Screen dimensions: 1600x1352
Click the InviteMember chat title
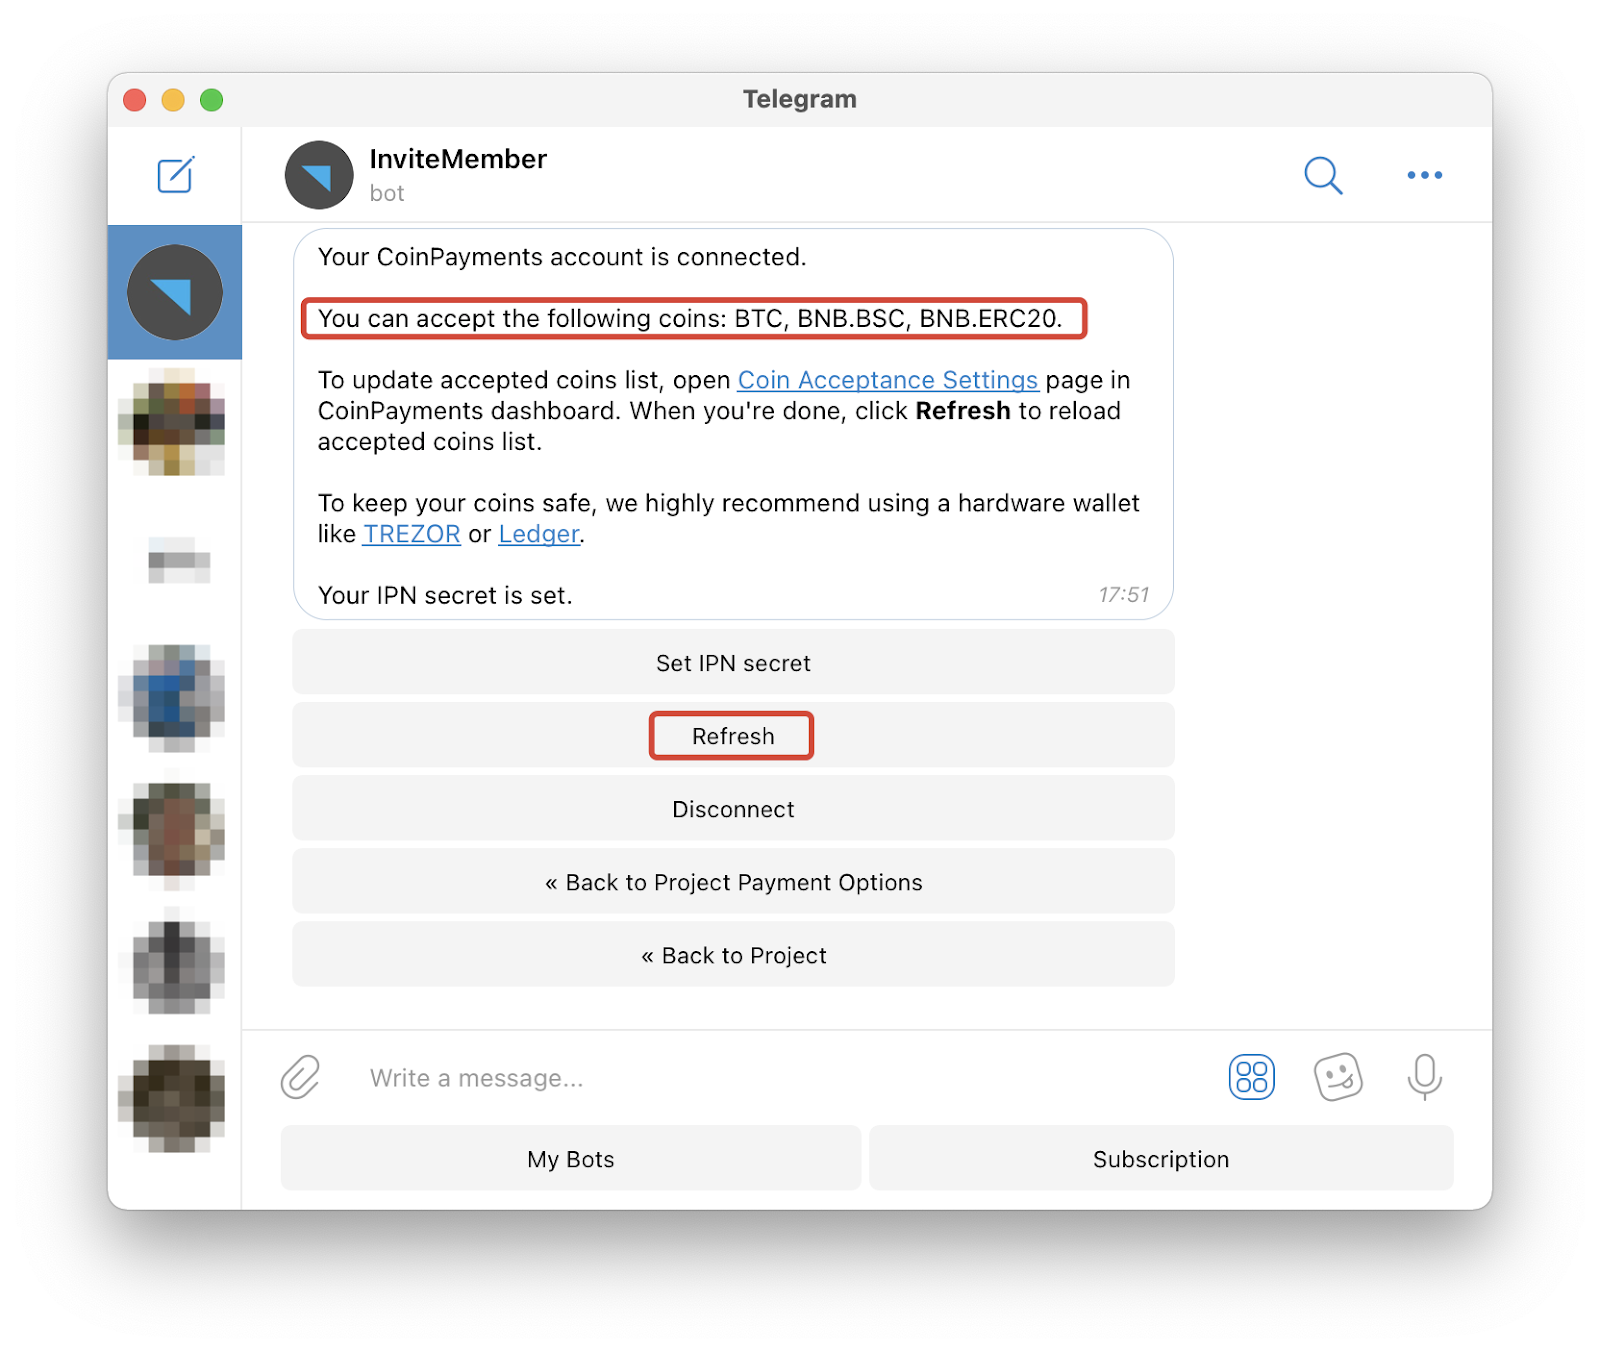pyautogui.click(x=458, y=159)
